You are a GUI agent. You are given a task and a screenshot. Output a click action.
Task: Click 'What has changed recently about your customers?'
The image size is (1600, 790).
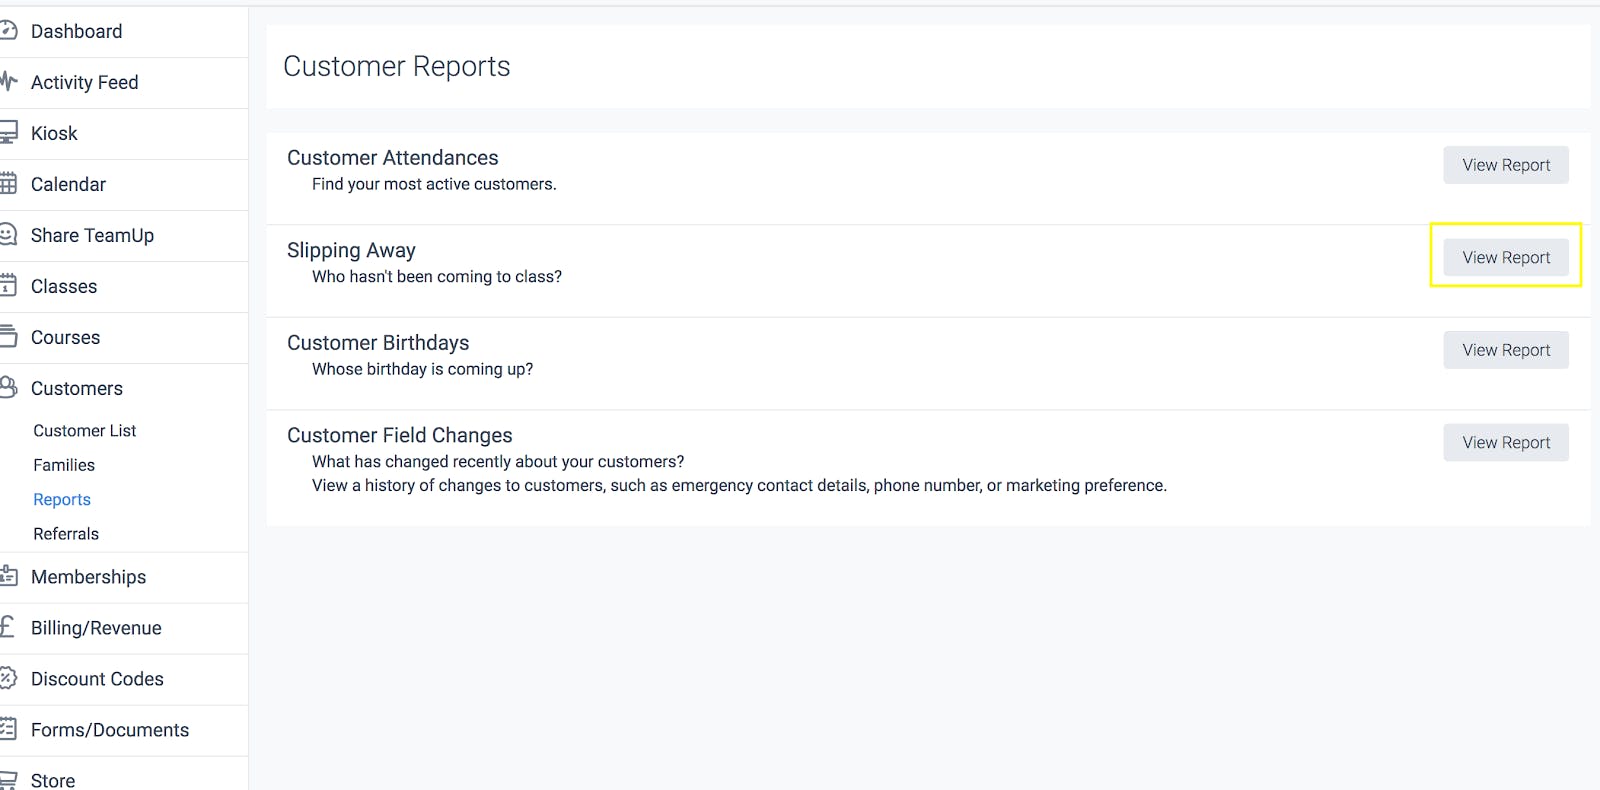coord(498,462)
